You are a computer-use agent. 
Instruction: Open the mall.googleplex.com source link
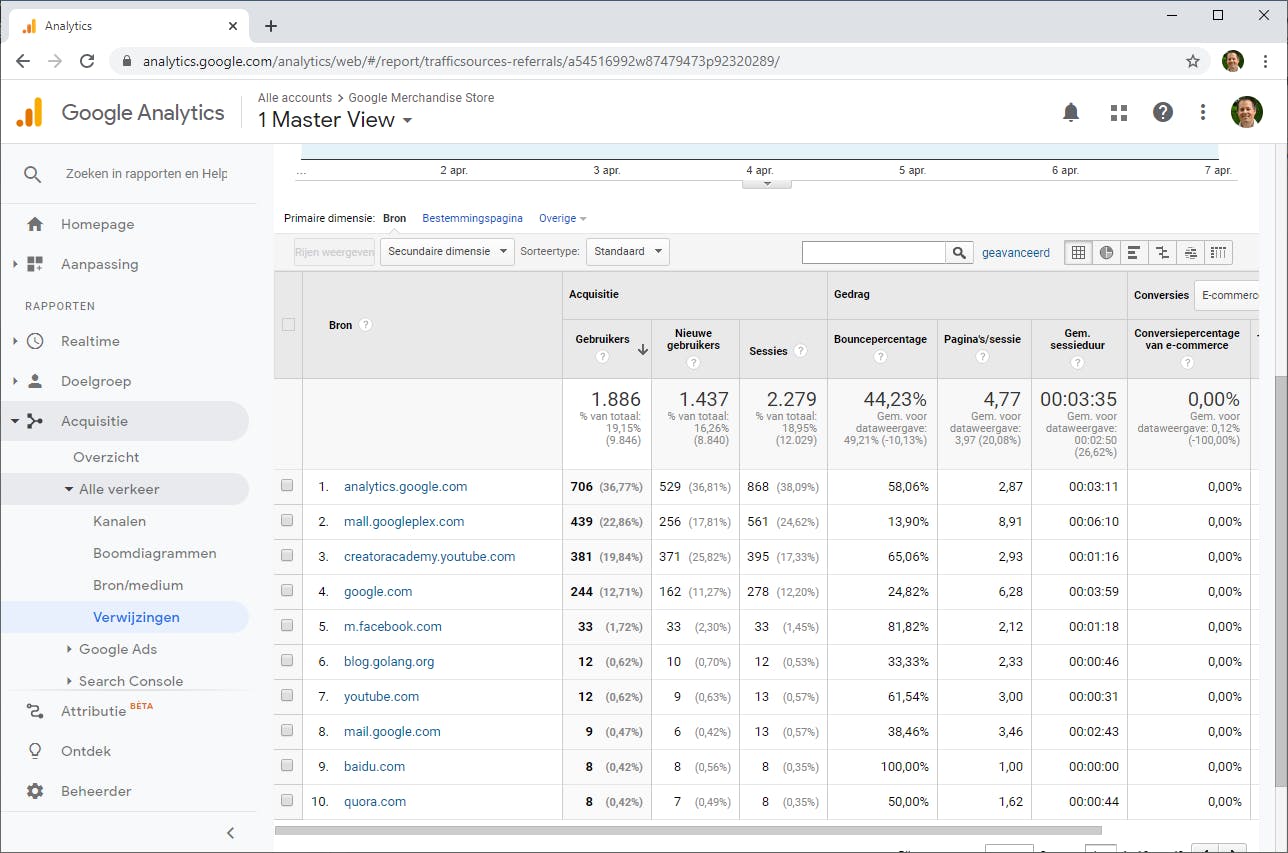click(404, 521)
